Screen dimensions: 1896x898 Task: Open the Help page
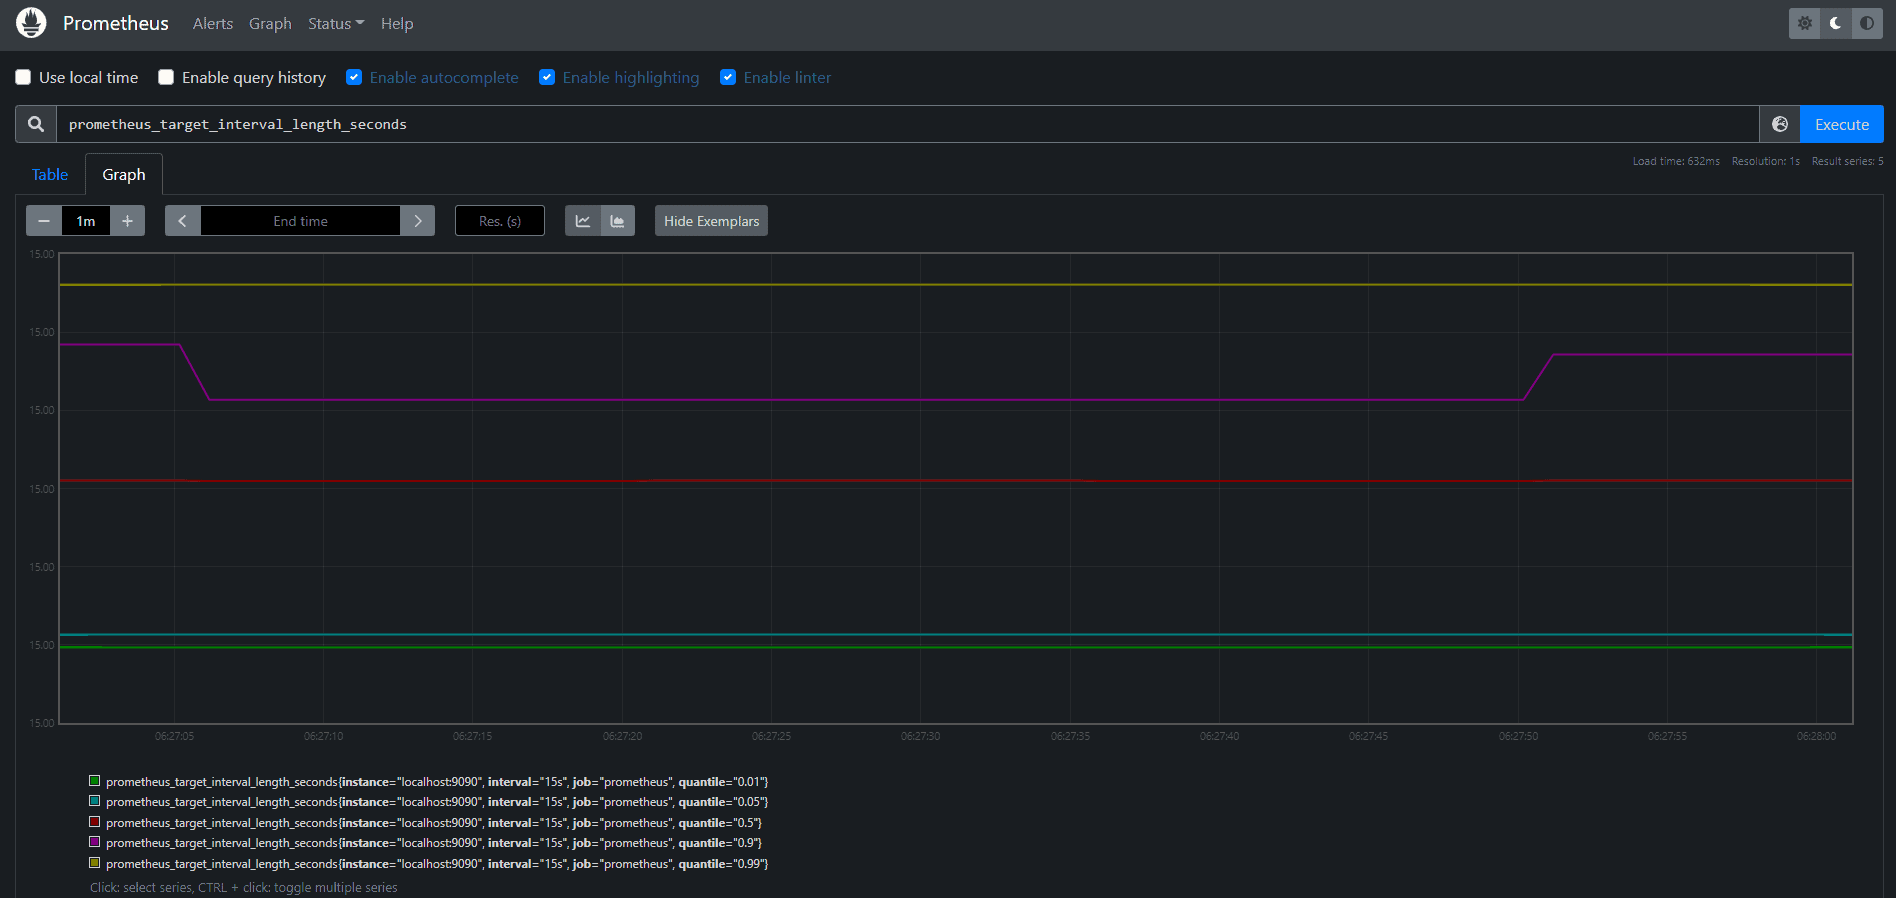point(397,23)
